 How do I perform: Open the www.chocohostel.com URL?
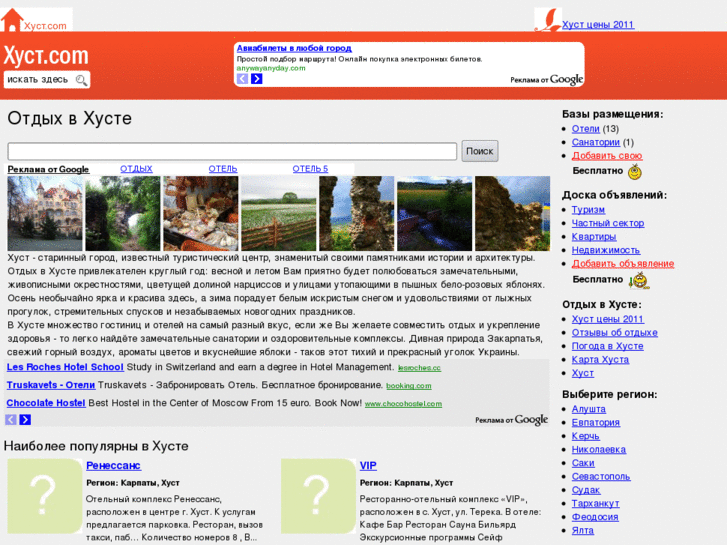tap(403, 404)
